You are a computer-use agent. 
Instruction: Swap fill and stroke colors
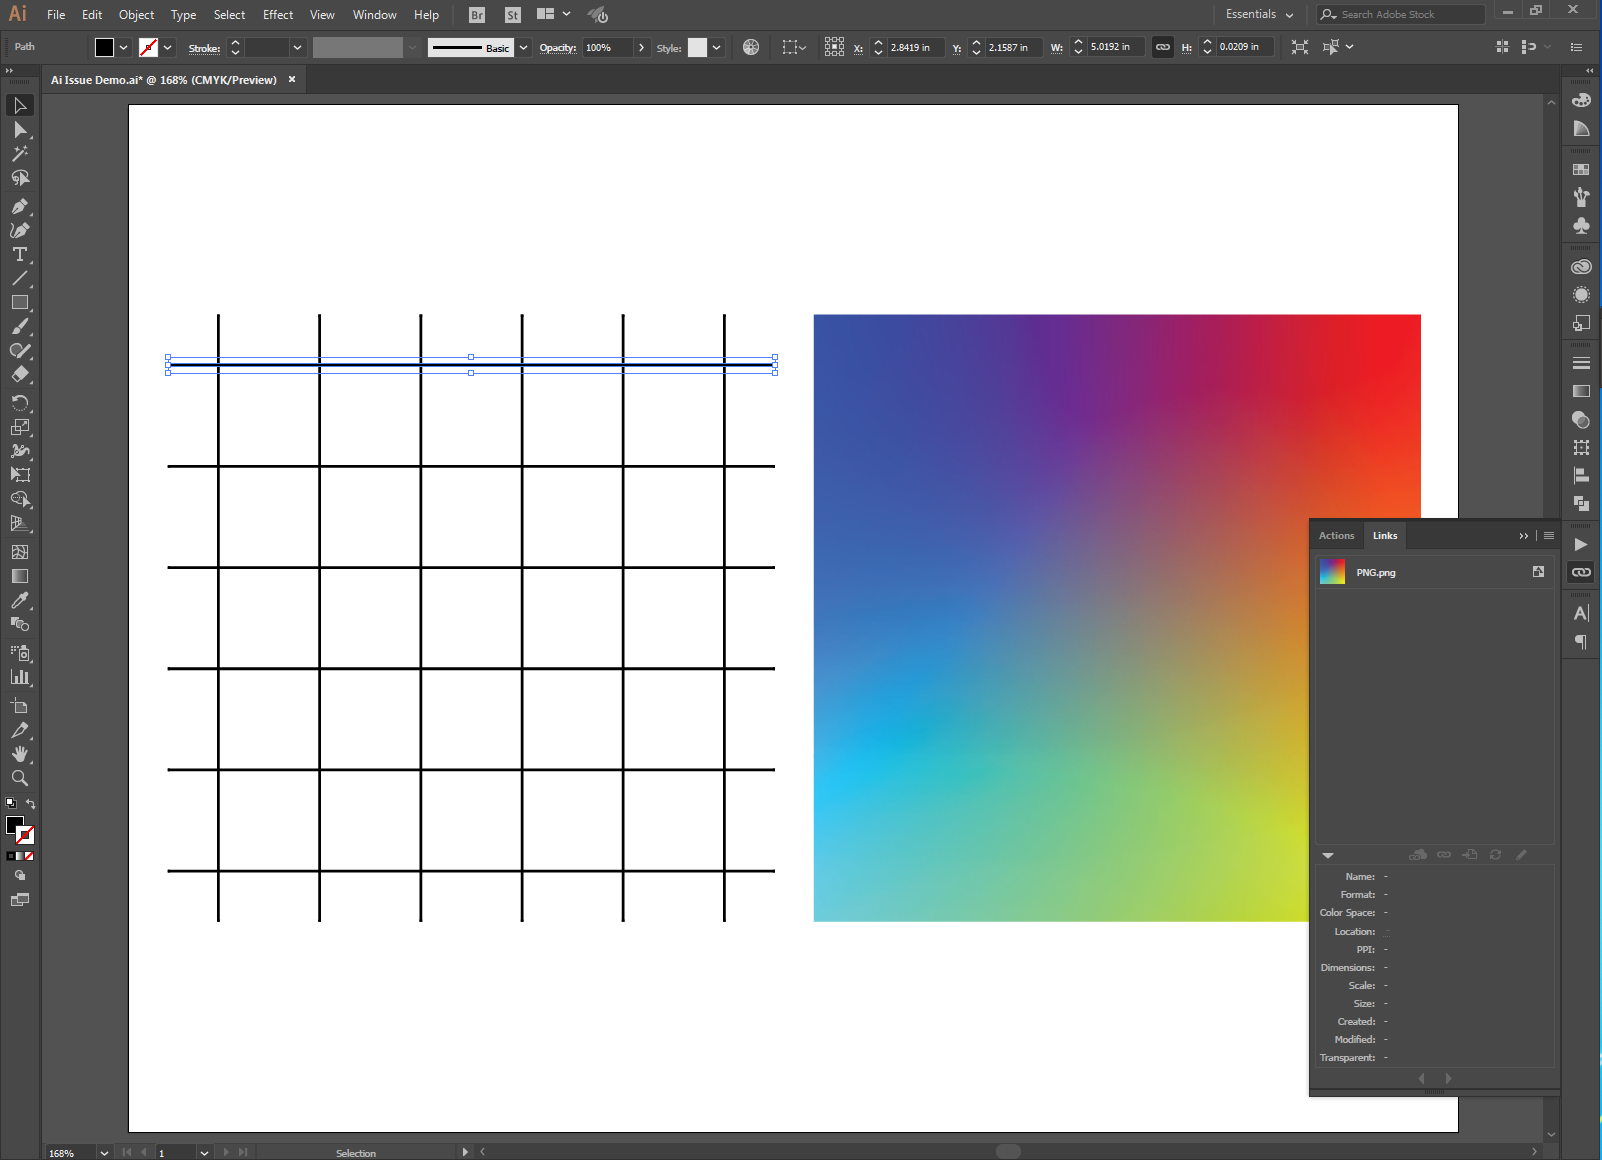point(31,804)
